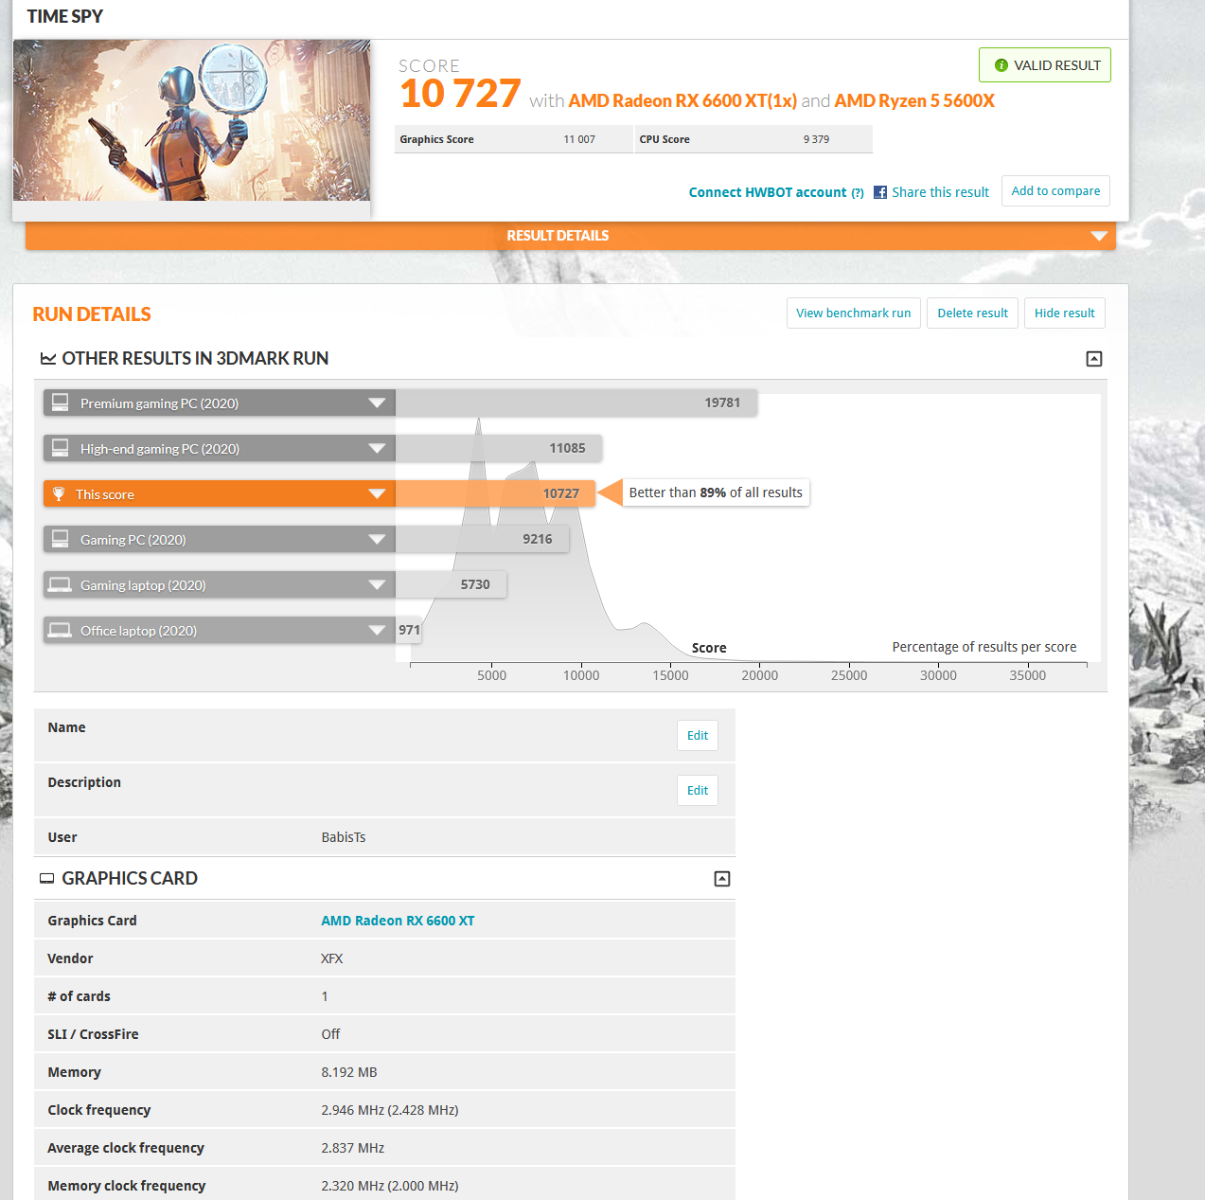Expand the This score dropdown arrow
This screenshot has height=1200, width=1205.
[377, 494]
